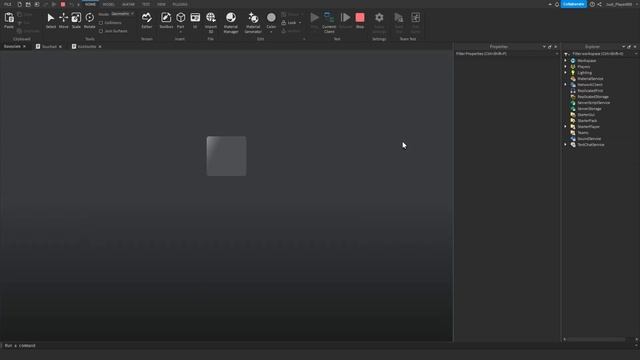The height and width of the screenshot is (360, 640).
Task: Switch to the MODEL ribbon tab
Action: [109, 4]
